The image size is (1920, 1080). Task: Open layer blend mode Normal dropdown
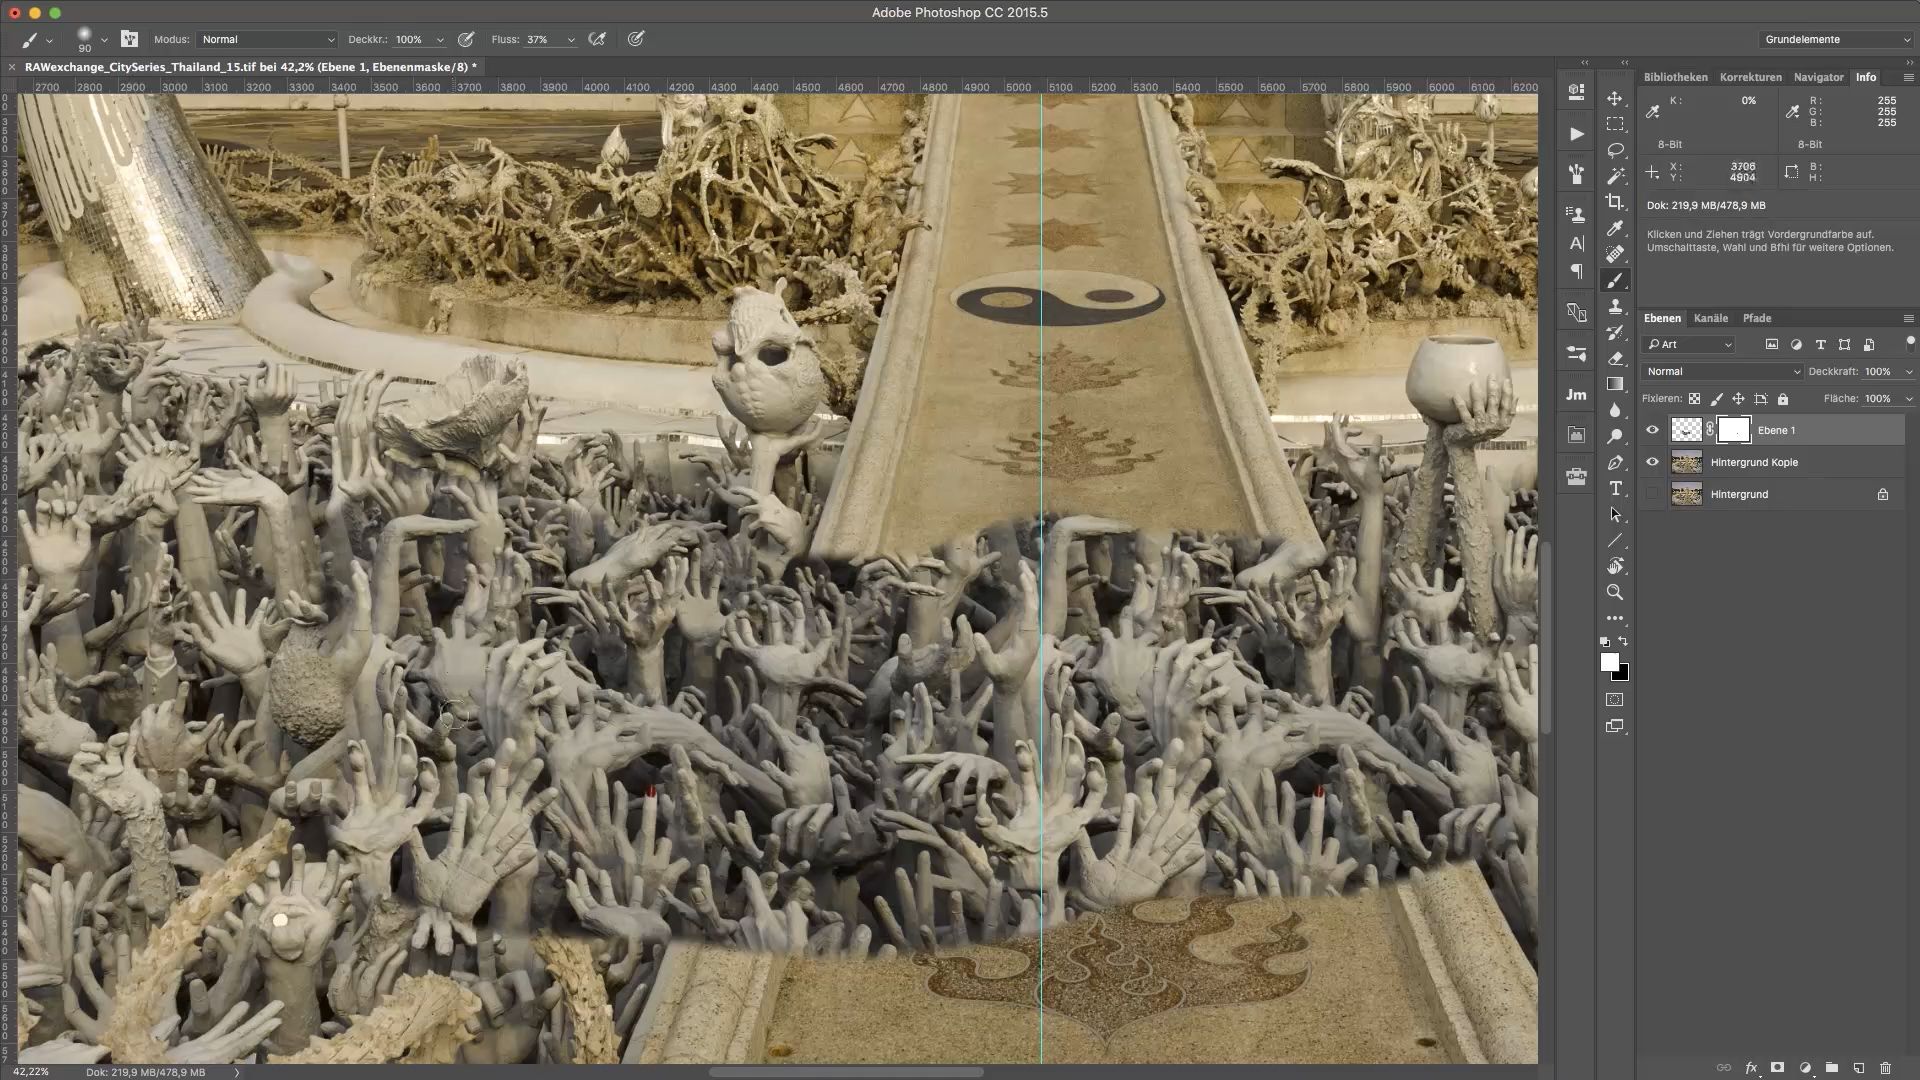(1722, 371)
